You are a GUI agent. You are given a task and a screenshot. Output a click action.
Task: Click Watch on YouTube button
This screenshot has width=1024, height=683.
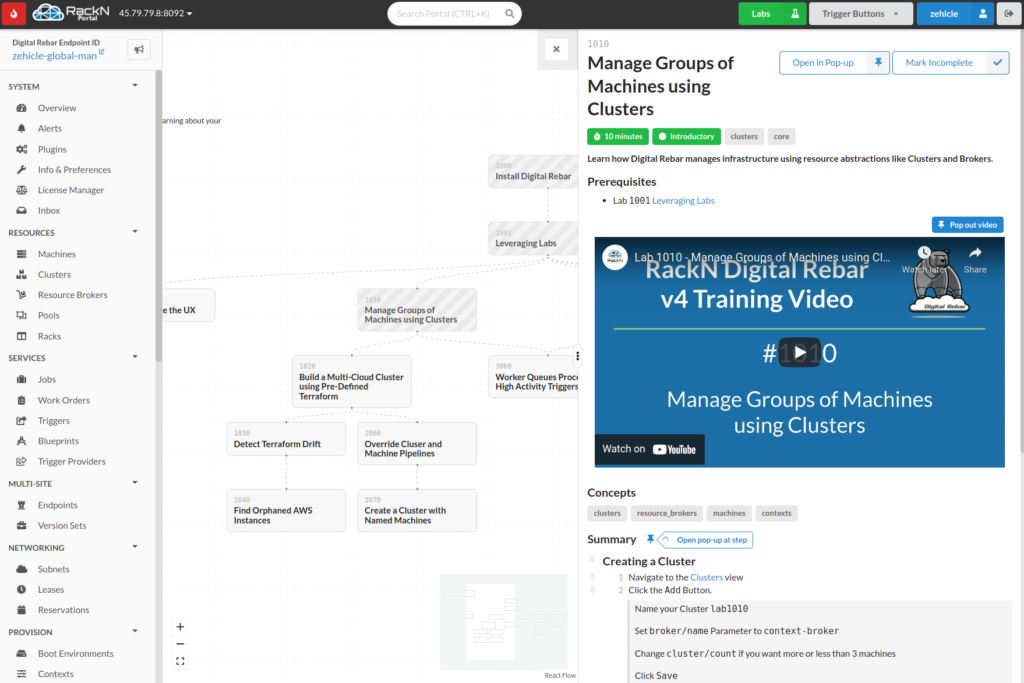click(x=649, y=449)
